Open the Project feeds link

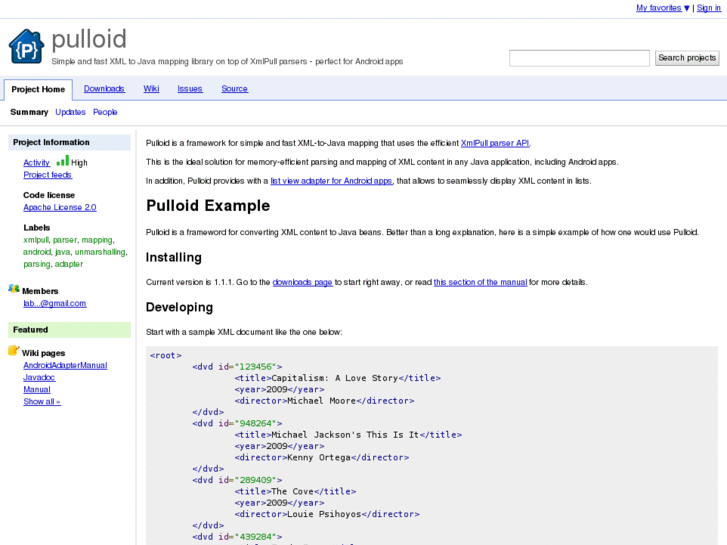[47, 175]
